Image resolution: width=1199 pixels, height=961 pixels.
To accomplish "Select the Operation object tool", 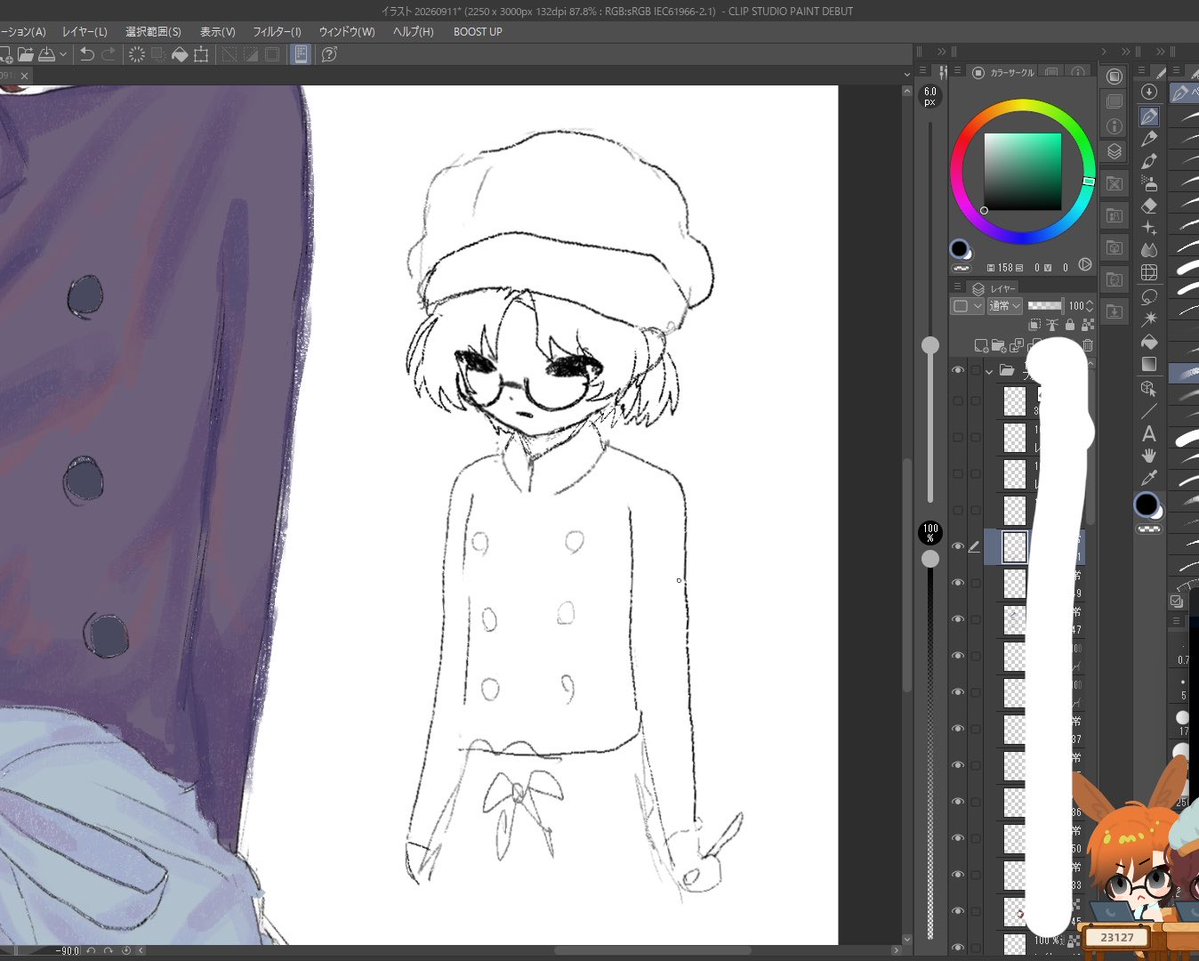I will pos(1149,388).
